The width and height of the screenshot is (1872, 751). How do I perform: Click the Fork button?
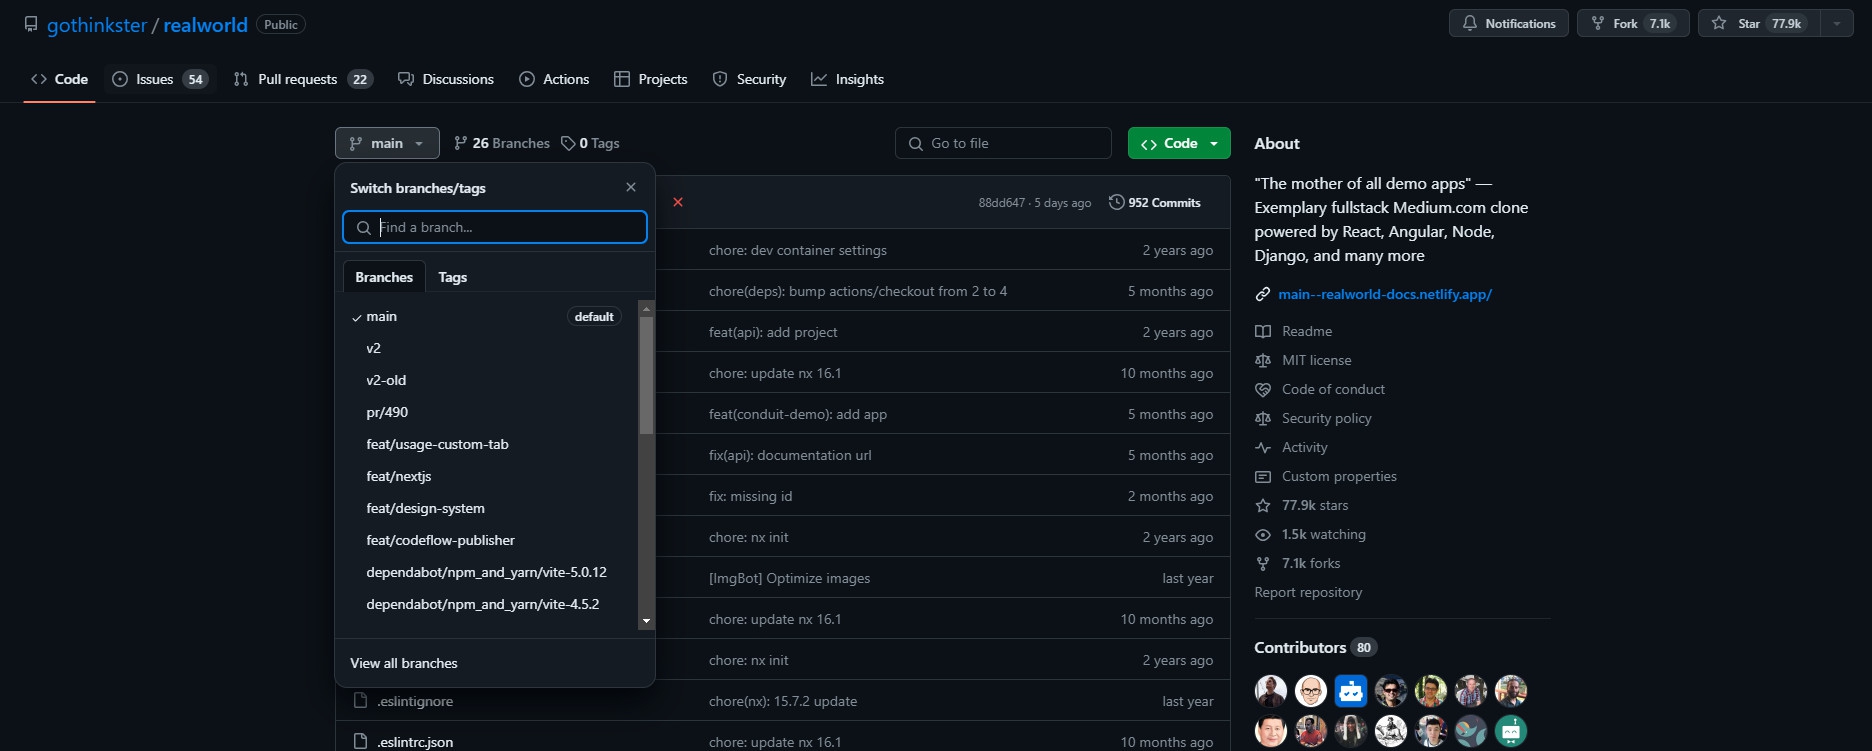click(1633, 23)
